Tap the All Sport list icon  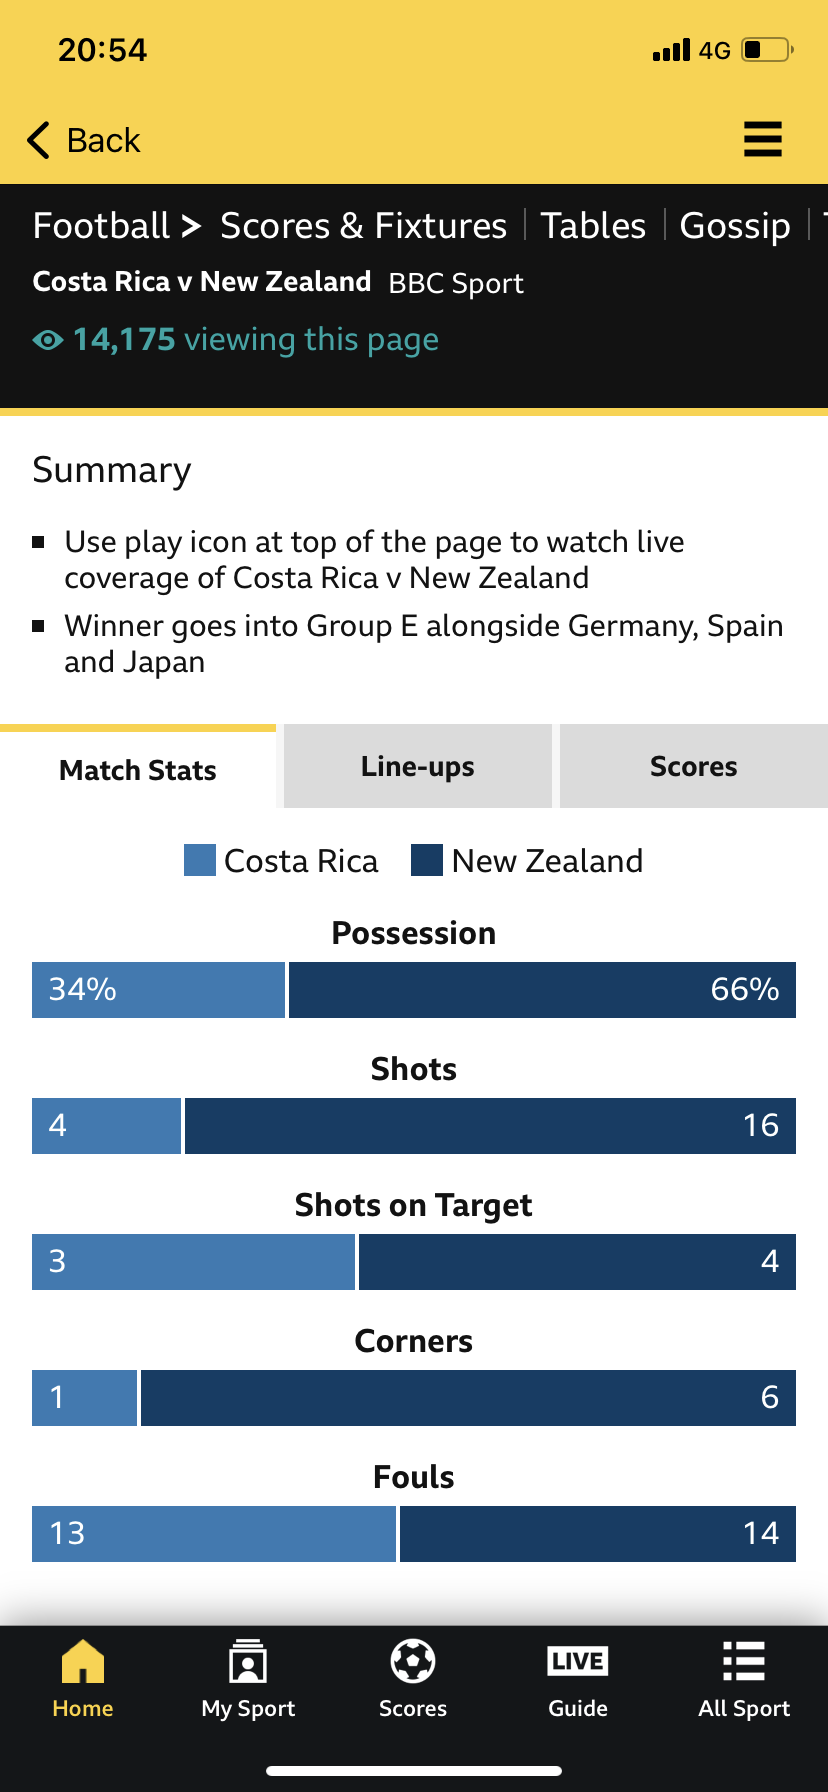(x=744, y=1662)
